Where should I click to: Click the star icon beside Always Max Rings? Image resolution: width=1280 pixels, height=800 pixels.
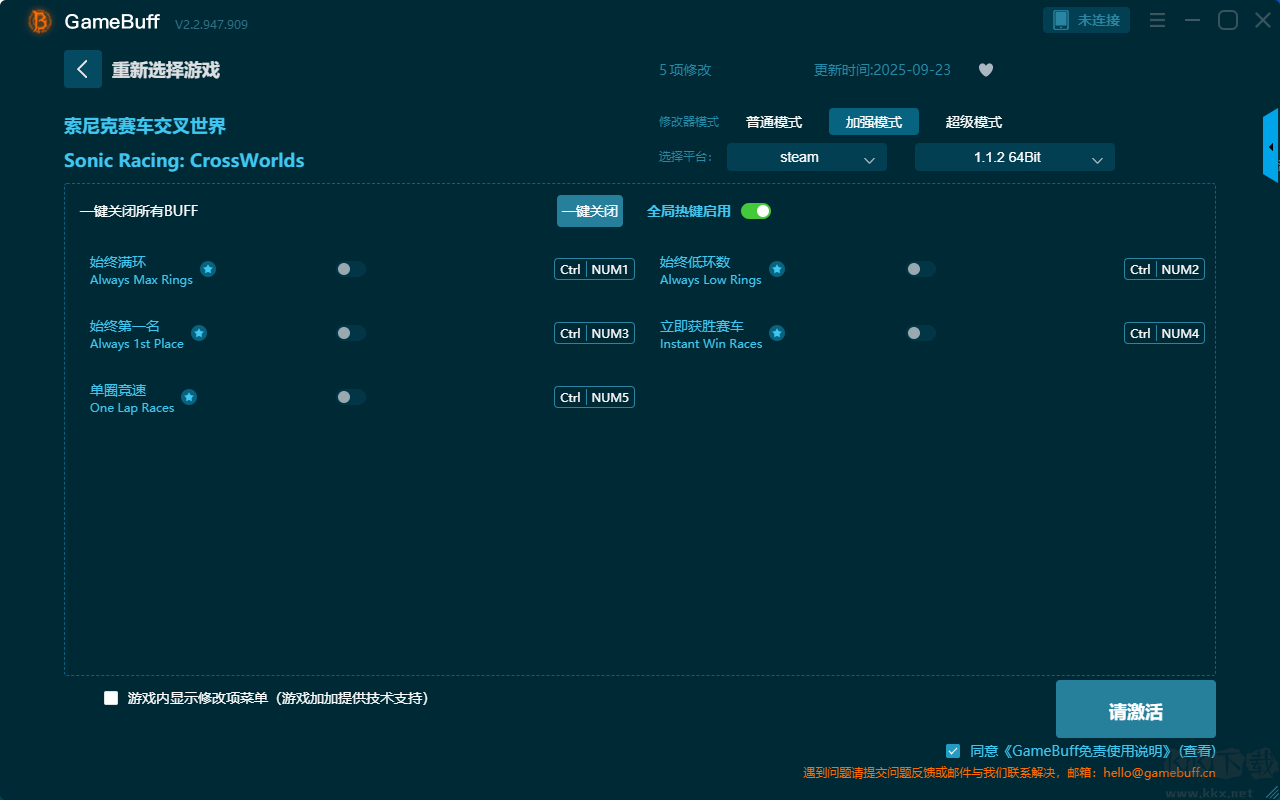(x=208, y=269)
